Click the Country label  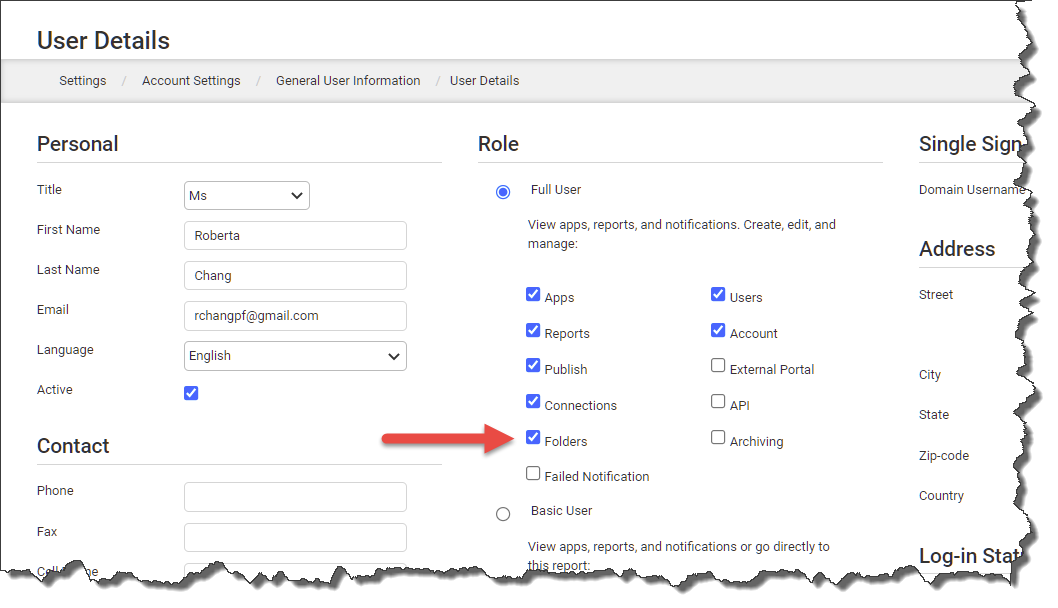click(x=941, y=496)
